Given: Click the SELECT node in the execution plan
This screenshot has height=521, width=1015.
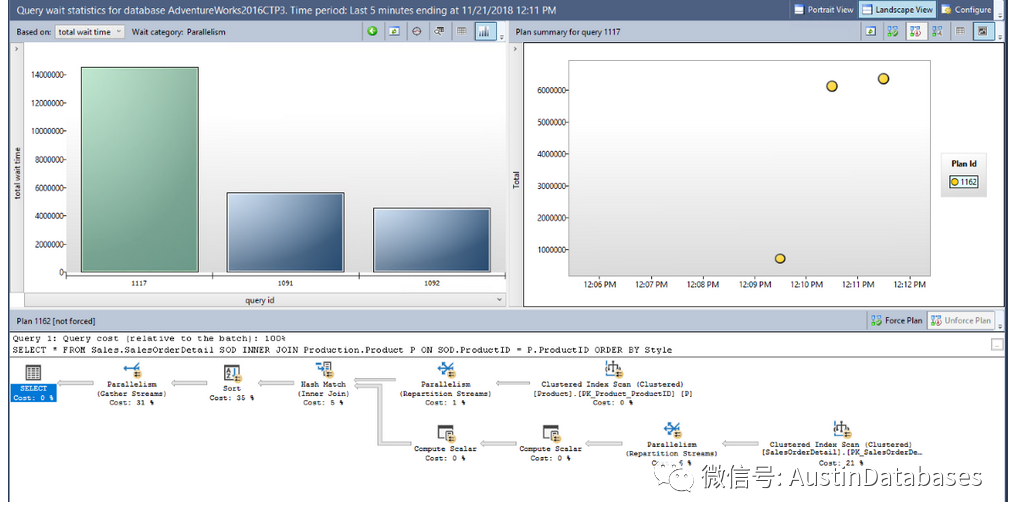Looking at the screenshot, I should [33, 372].
